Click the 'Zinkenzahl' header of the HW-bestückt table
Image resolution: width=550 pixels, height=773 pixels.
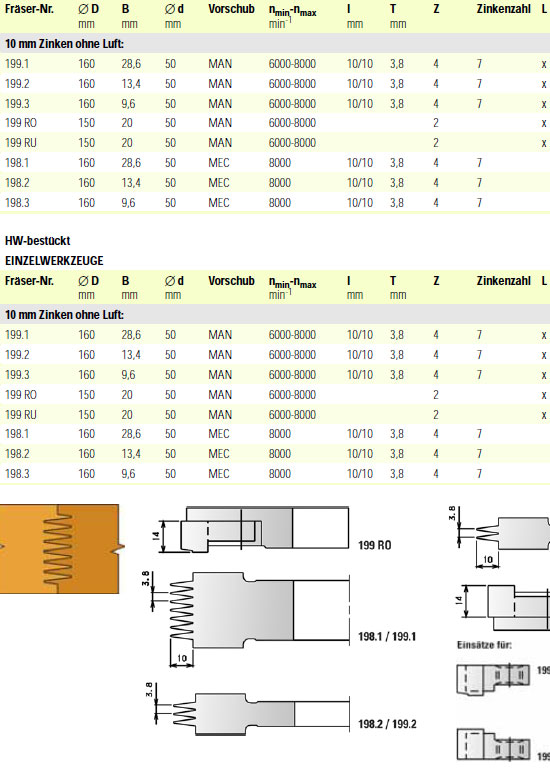504,281
